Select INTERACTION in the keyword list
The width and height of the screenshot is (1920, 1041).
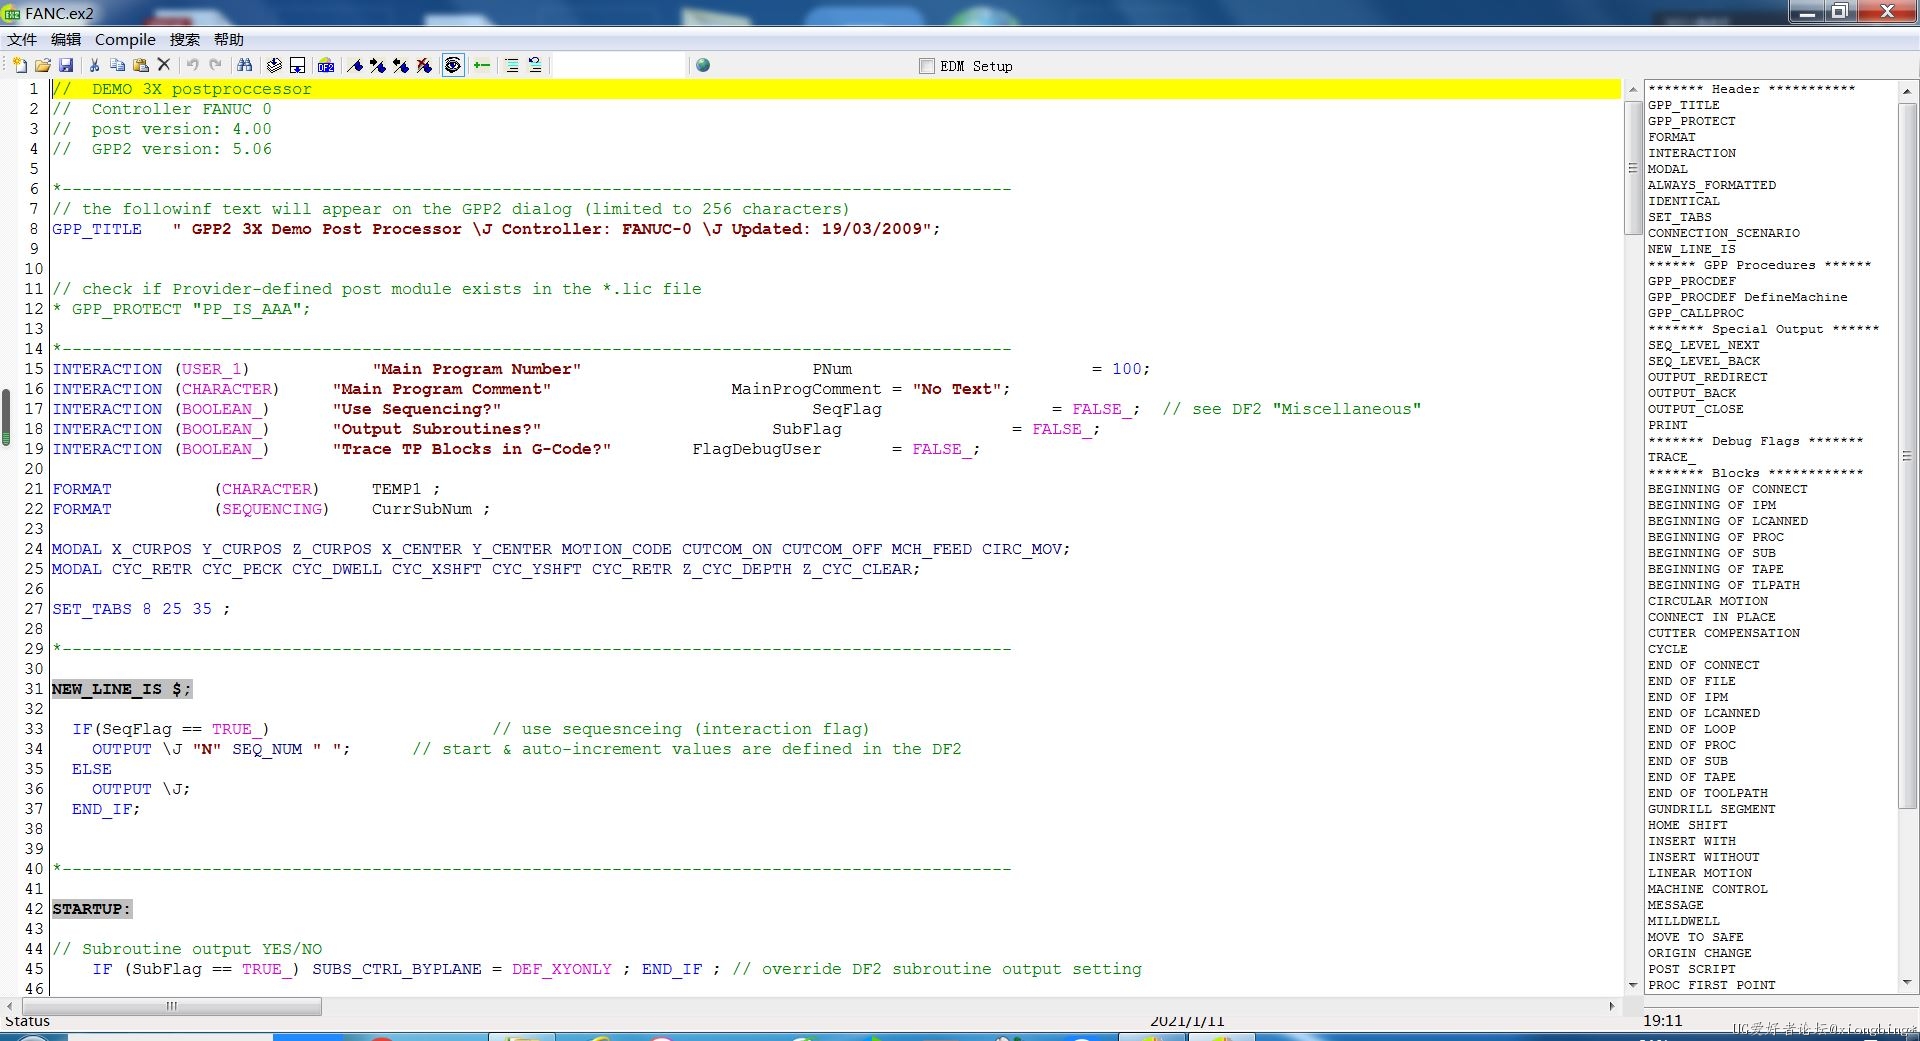tap(1692, 153)
